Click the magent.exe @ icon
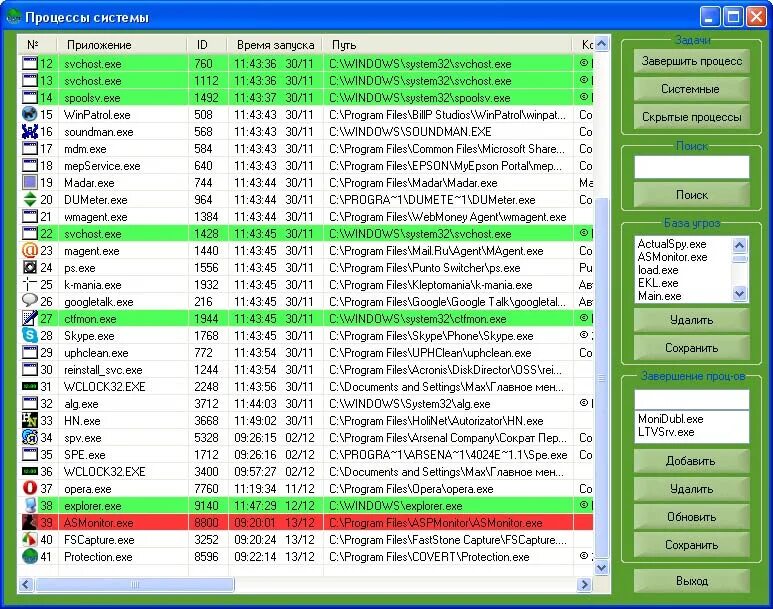This screenshot has height=609, width=773. (30, 251)
